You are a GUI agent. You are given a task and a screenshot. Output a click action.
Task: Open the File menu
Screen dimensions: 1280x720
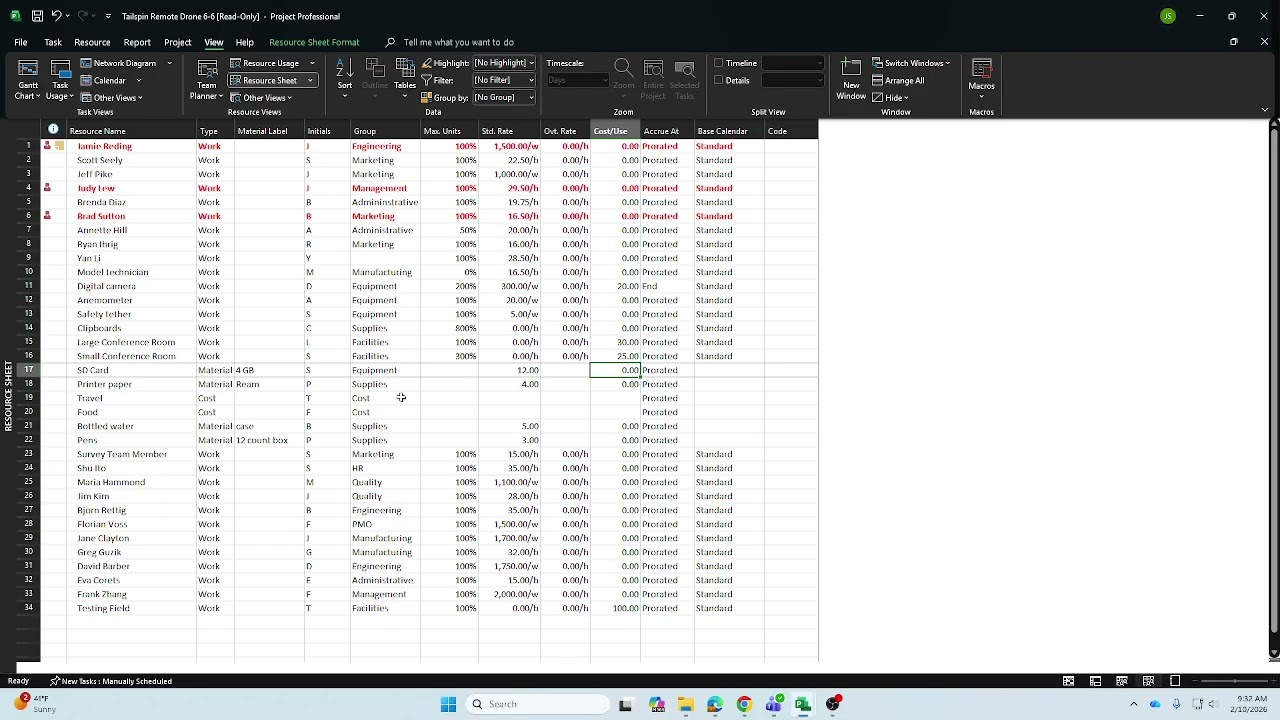(20, 42)
